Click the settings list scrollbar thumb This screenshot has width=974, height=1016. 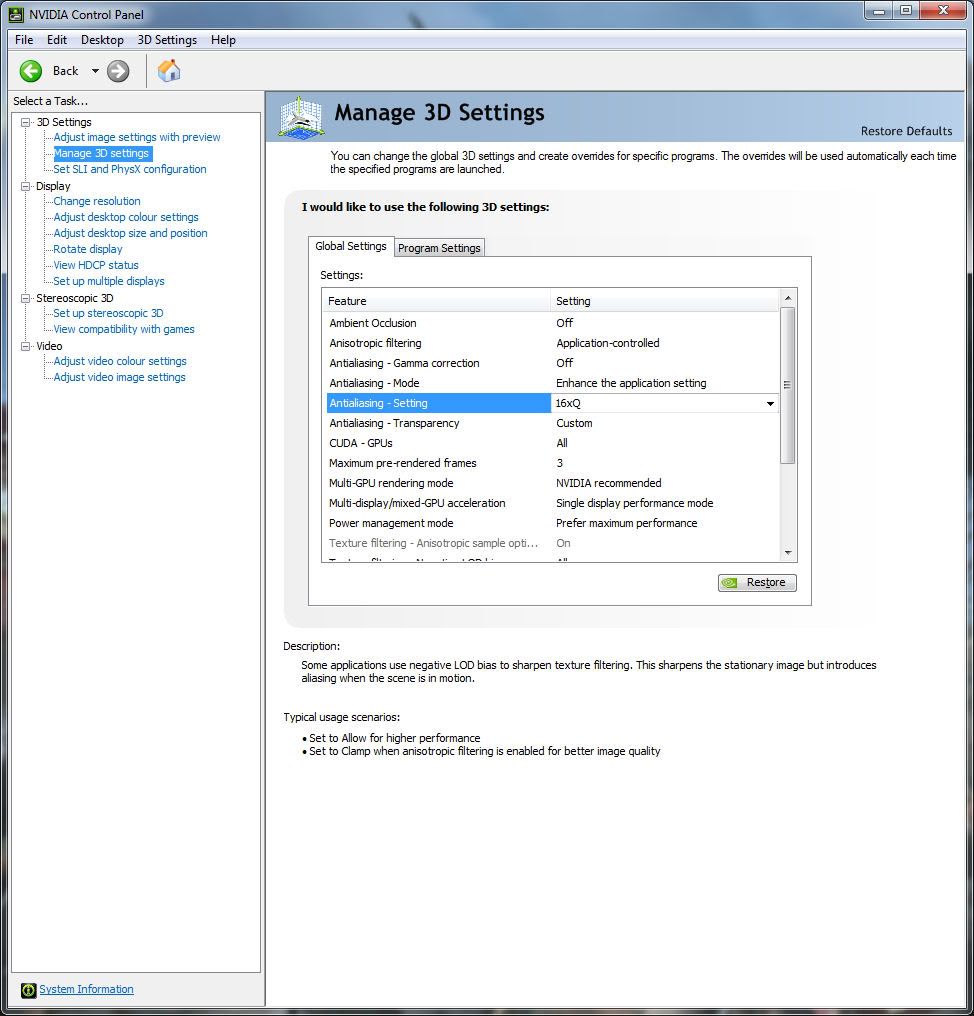coord(788,385)
